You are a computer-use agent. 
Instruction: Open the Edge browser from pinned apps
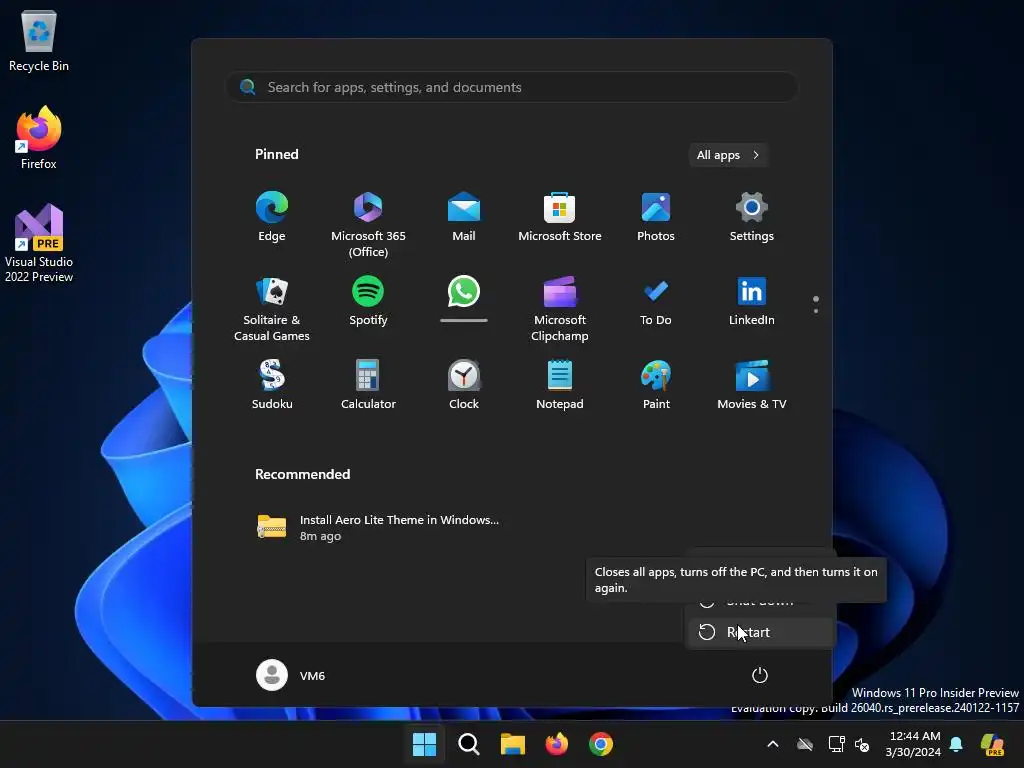[272, 217]
